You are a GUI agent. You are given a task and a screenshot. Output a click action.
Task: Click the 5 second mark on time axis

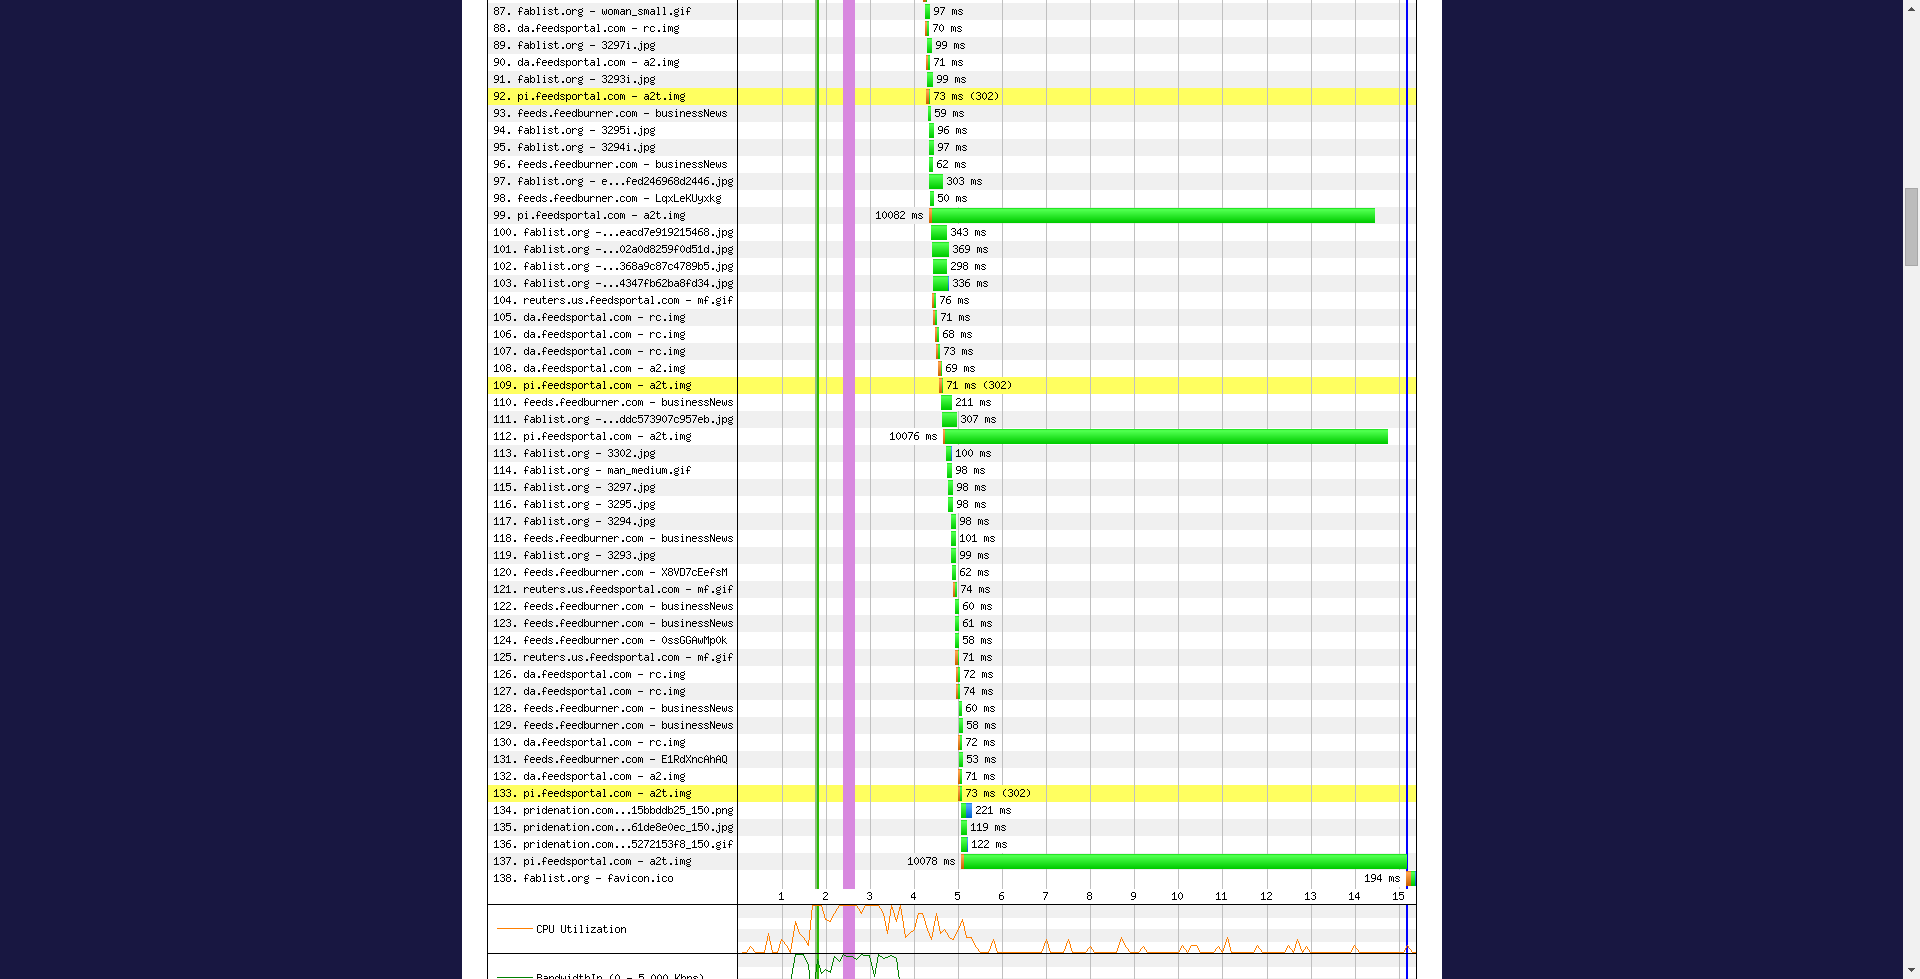coord(957,897)
